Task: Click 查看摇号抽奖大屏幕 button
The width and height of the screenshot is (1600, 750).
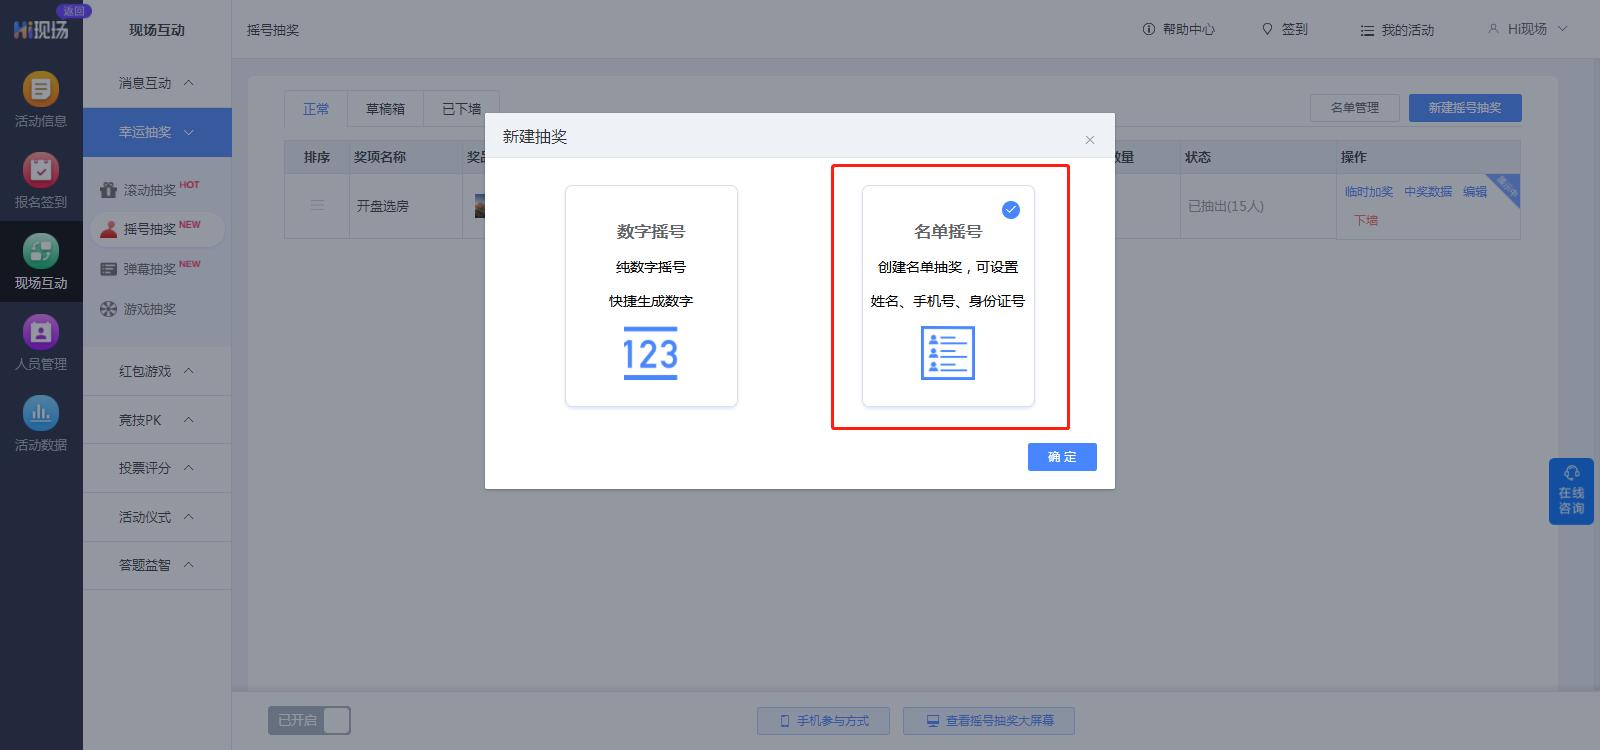Action: point(989,720)
